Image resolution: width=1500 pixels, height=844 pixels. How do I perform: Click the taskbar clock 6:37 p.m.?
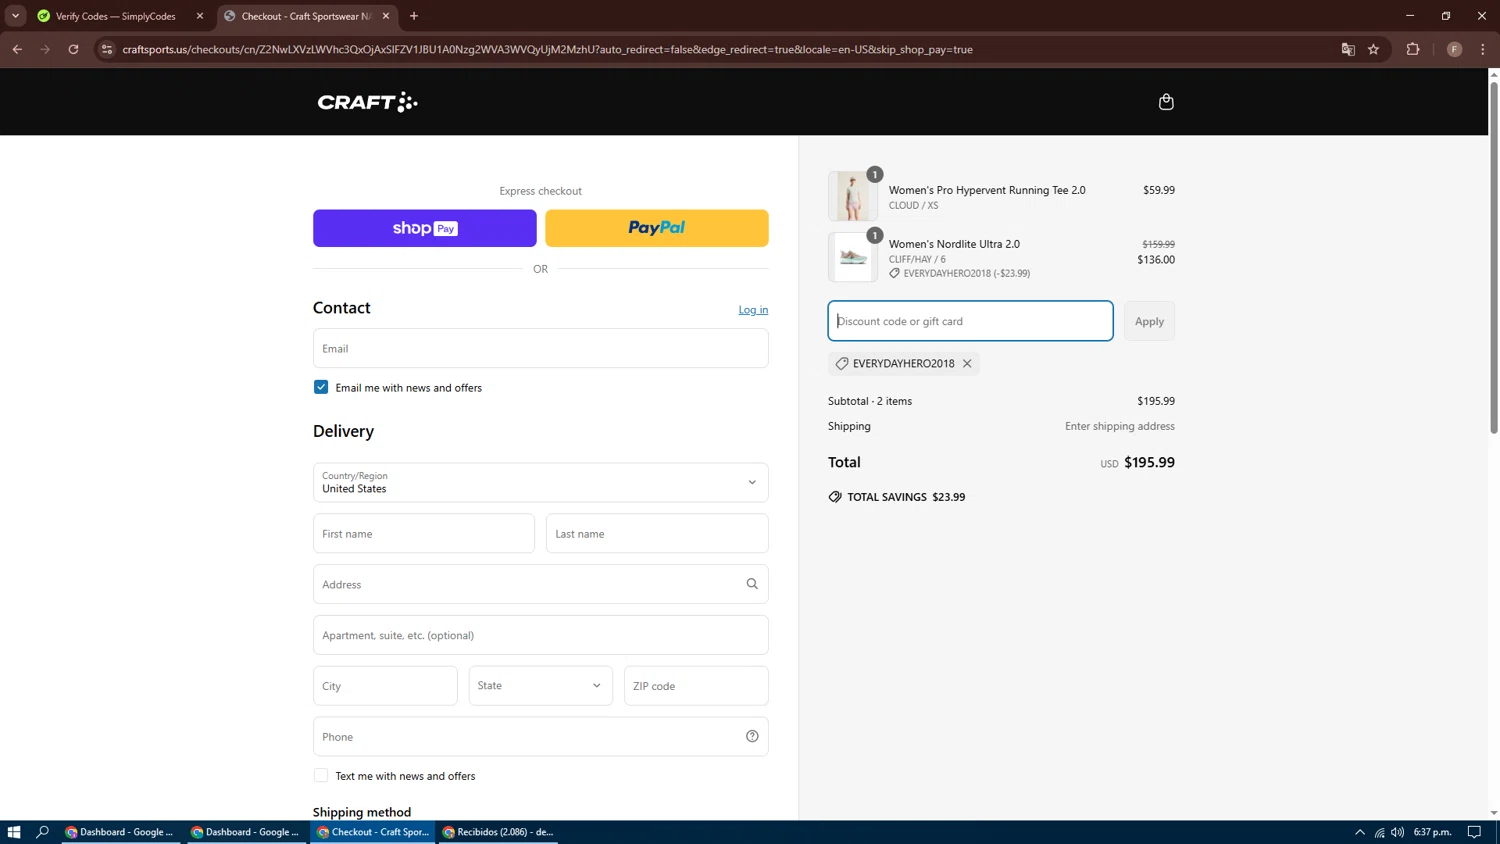(1432, 832)
